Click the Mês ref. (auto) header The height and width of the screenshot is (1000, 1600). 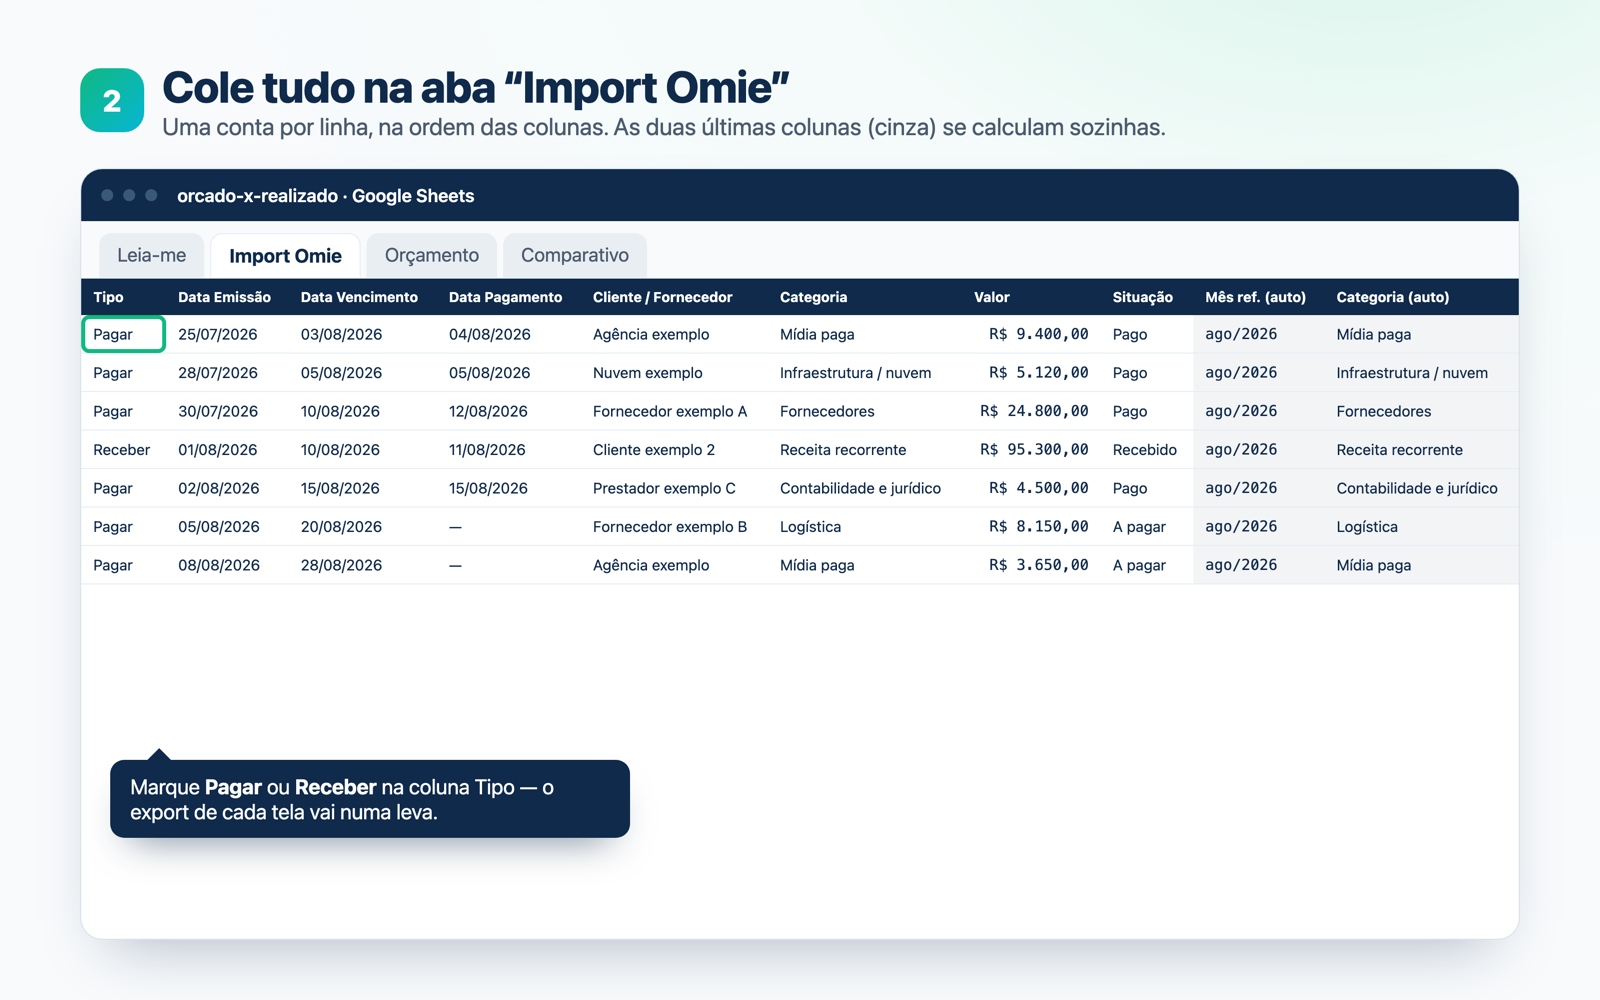click(1255, 297)
